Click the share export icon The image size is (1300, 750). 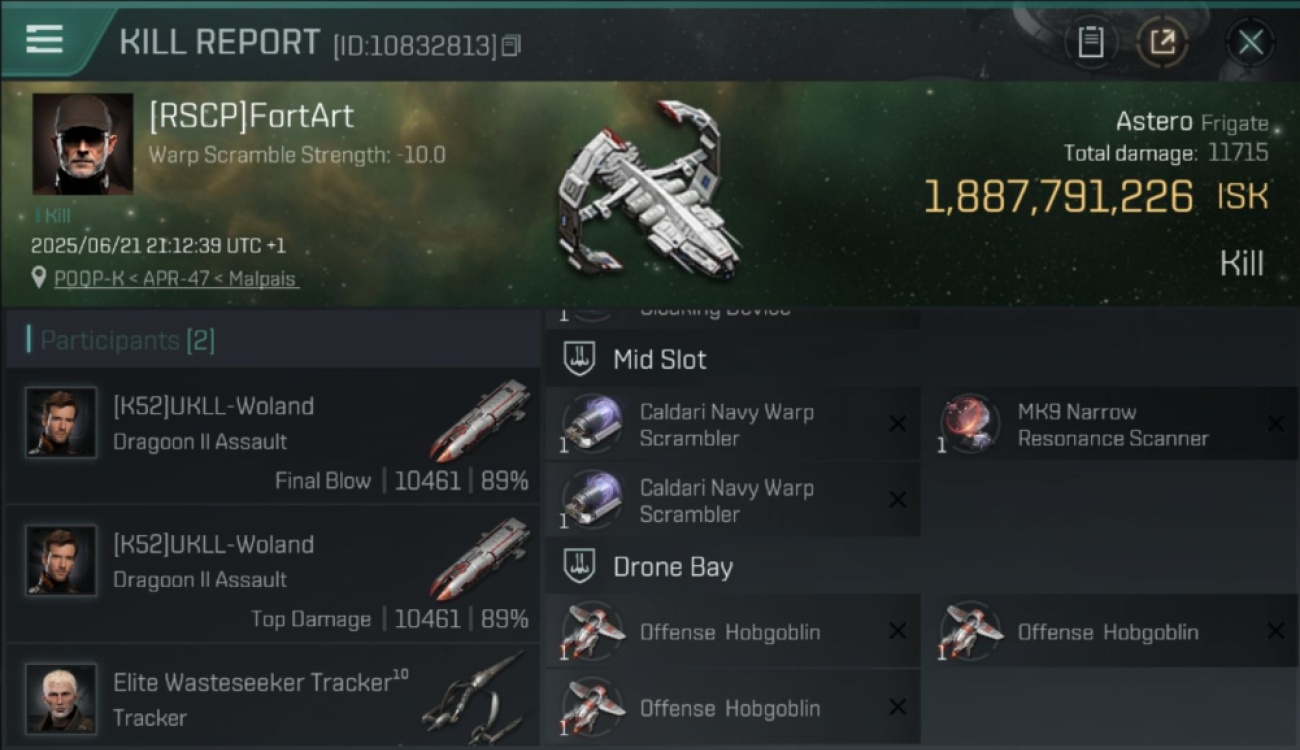coord(1162,42)
